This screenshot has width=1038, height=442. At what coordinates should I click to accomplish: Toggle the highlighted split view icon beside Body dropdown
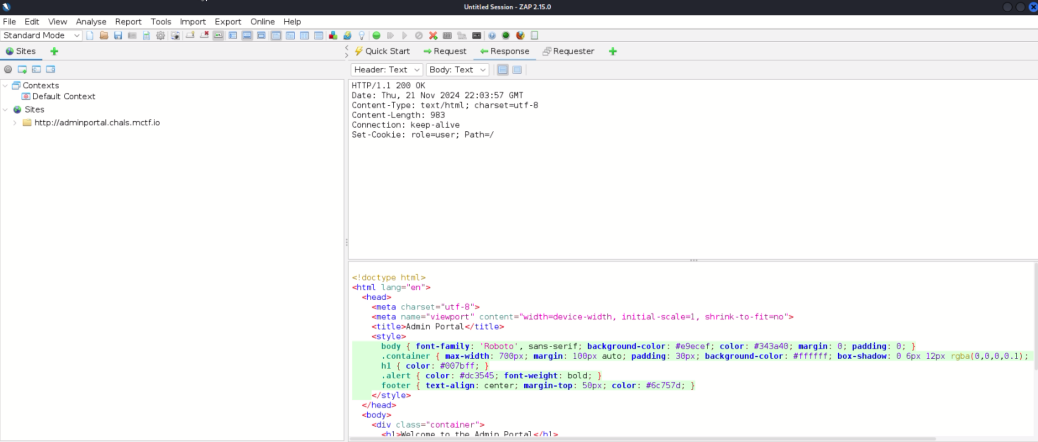tap(503, 69)
